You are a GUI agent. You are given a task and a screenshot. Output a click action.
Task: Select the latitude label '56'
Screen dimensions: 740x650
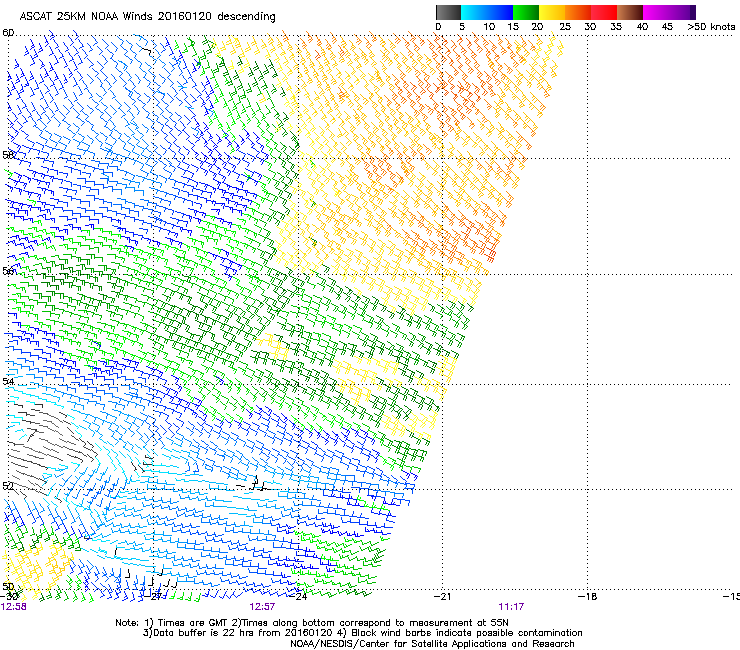point(8,271)
